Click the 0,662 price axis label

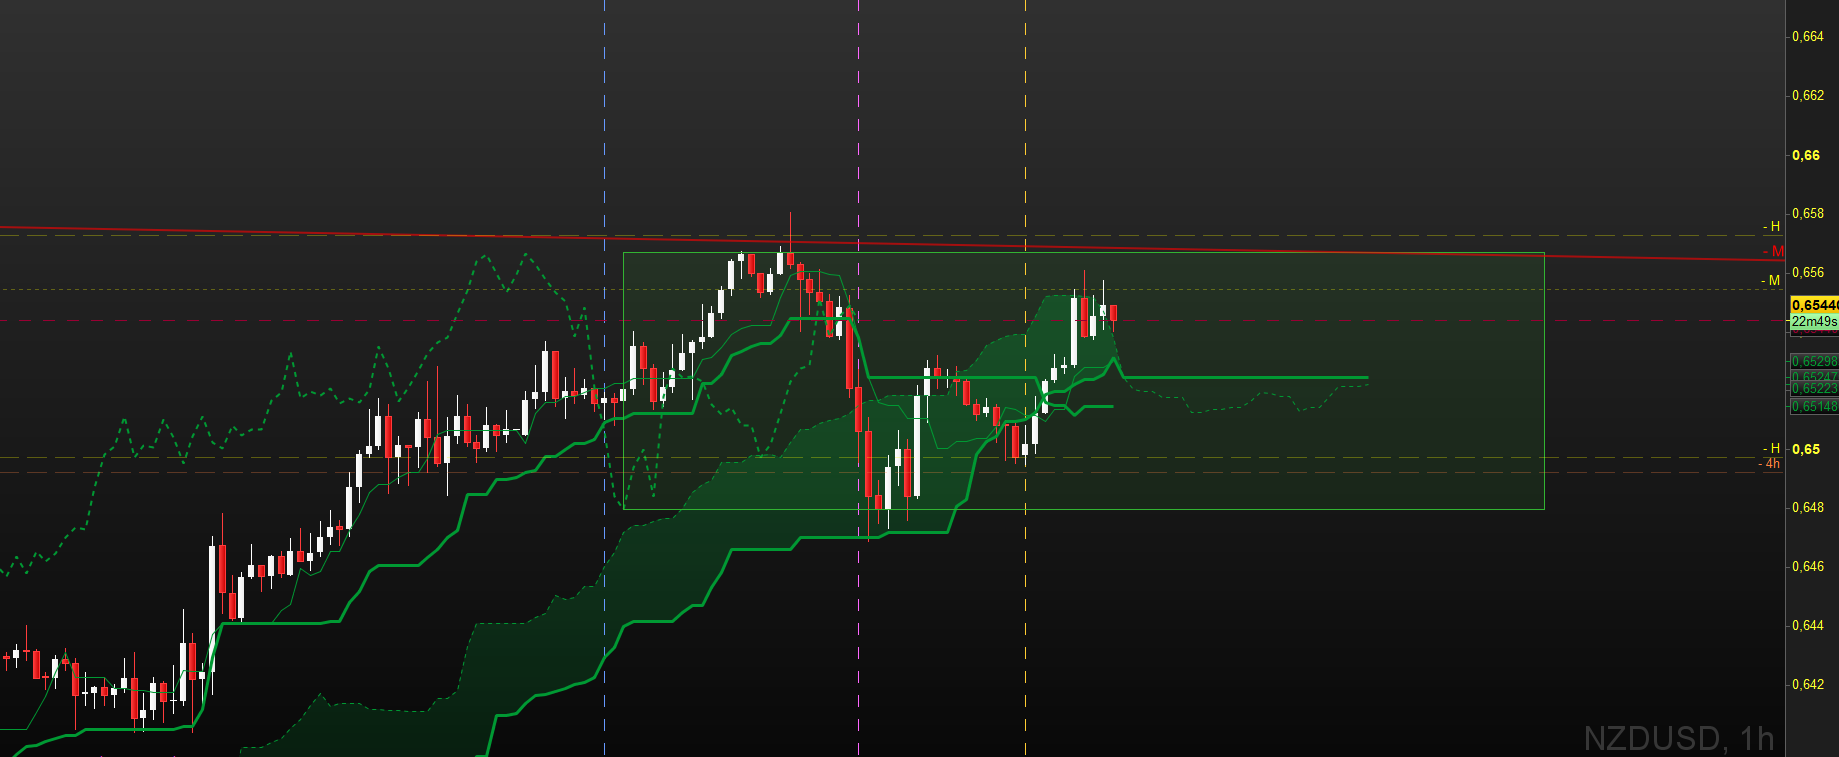click(1808, 96)
